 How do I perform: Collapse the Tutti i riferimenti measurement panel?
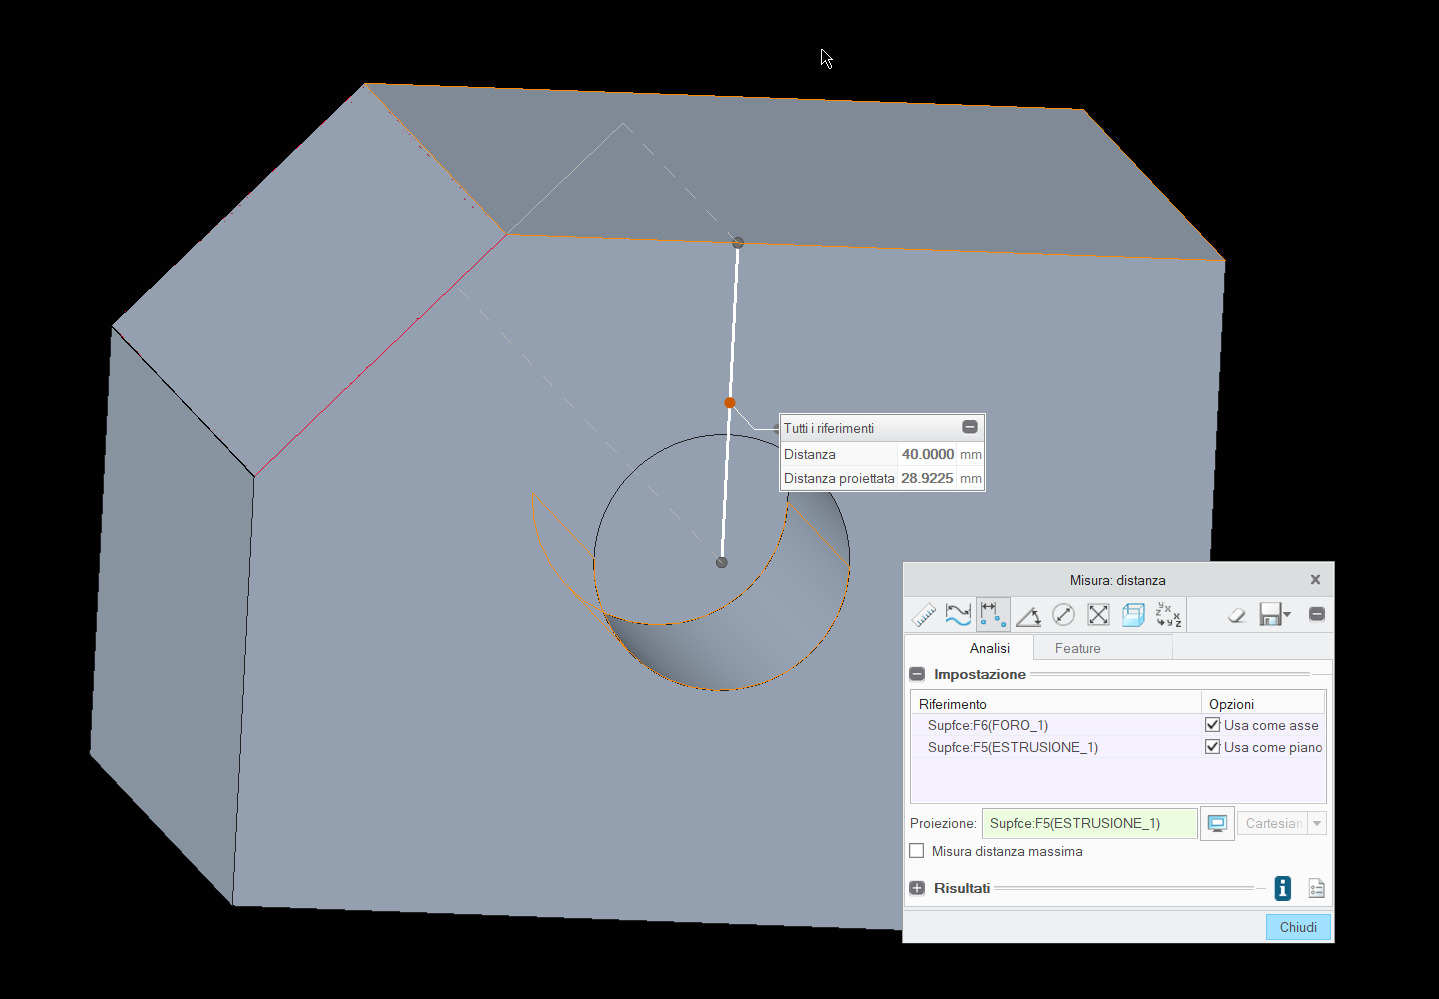point(970,427)
